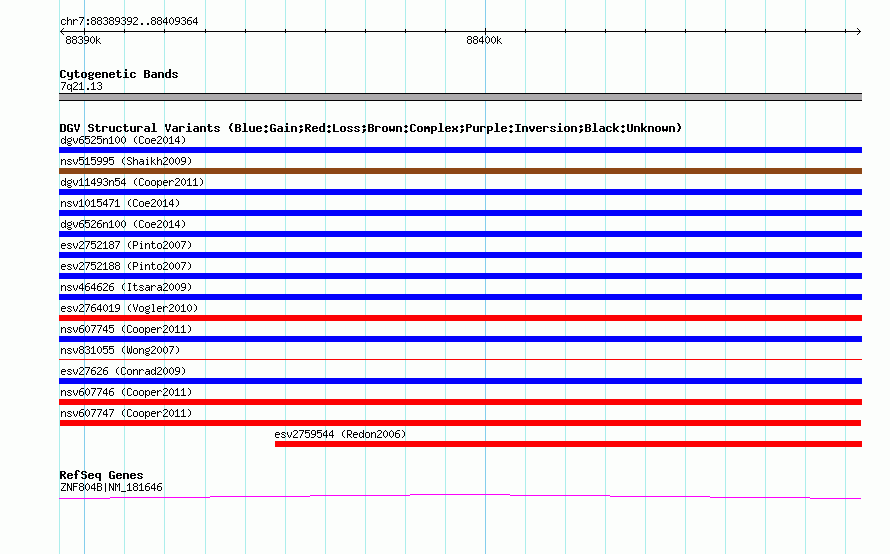Screen dimensions: 890x554
Task: Open the esv27626 (Conrad2009) variant label
Action: pos(123,371)
